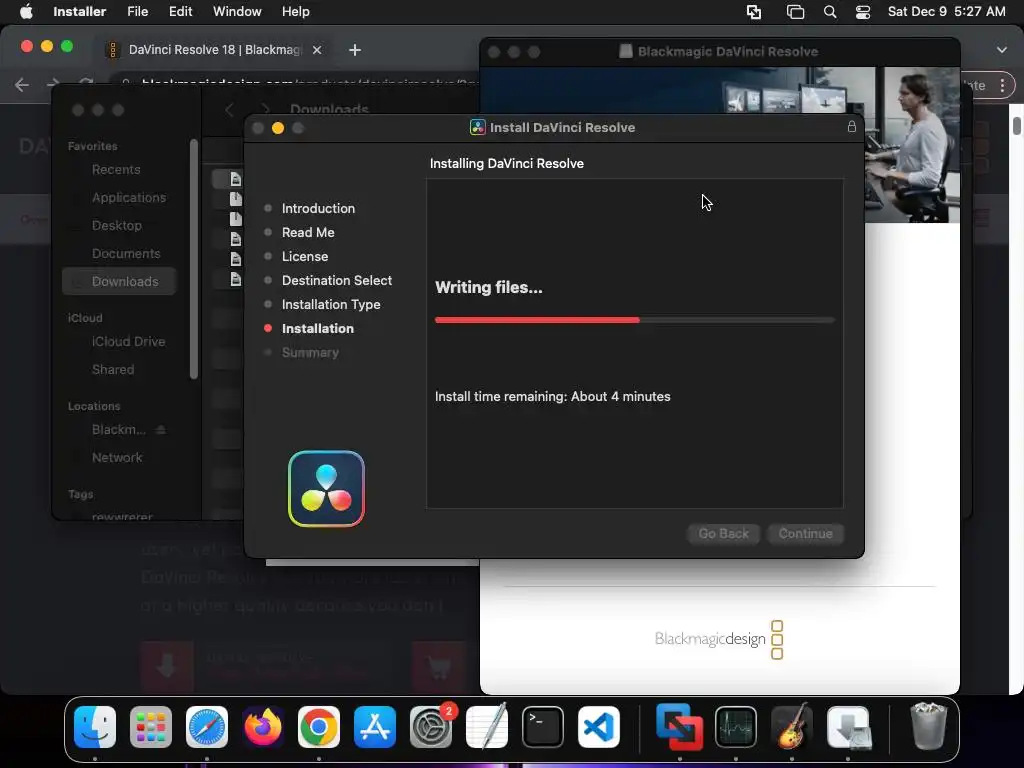Expand the Chrome tab search chevron
The width and height of the screenshot is (1024, 768).
click(x=1002, y=50)
